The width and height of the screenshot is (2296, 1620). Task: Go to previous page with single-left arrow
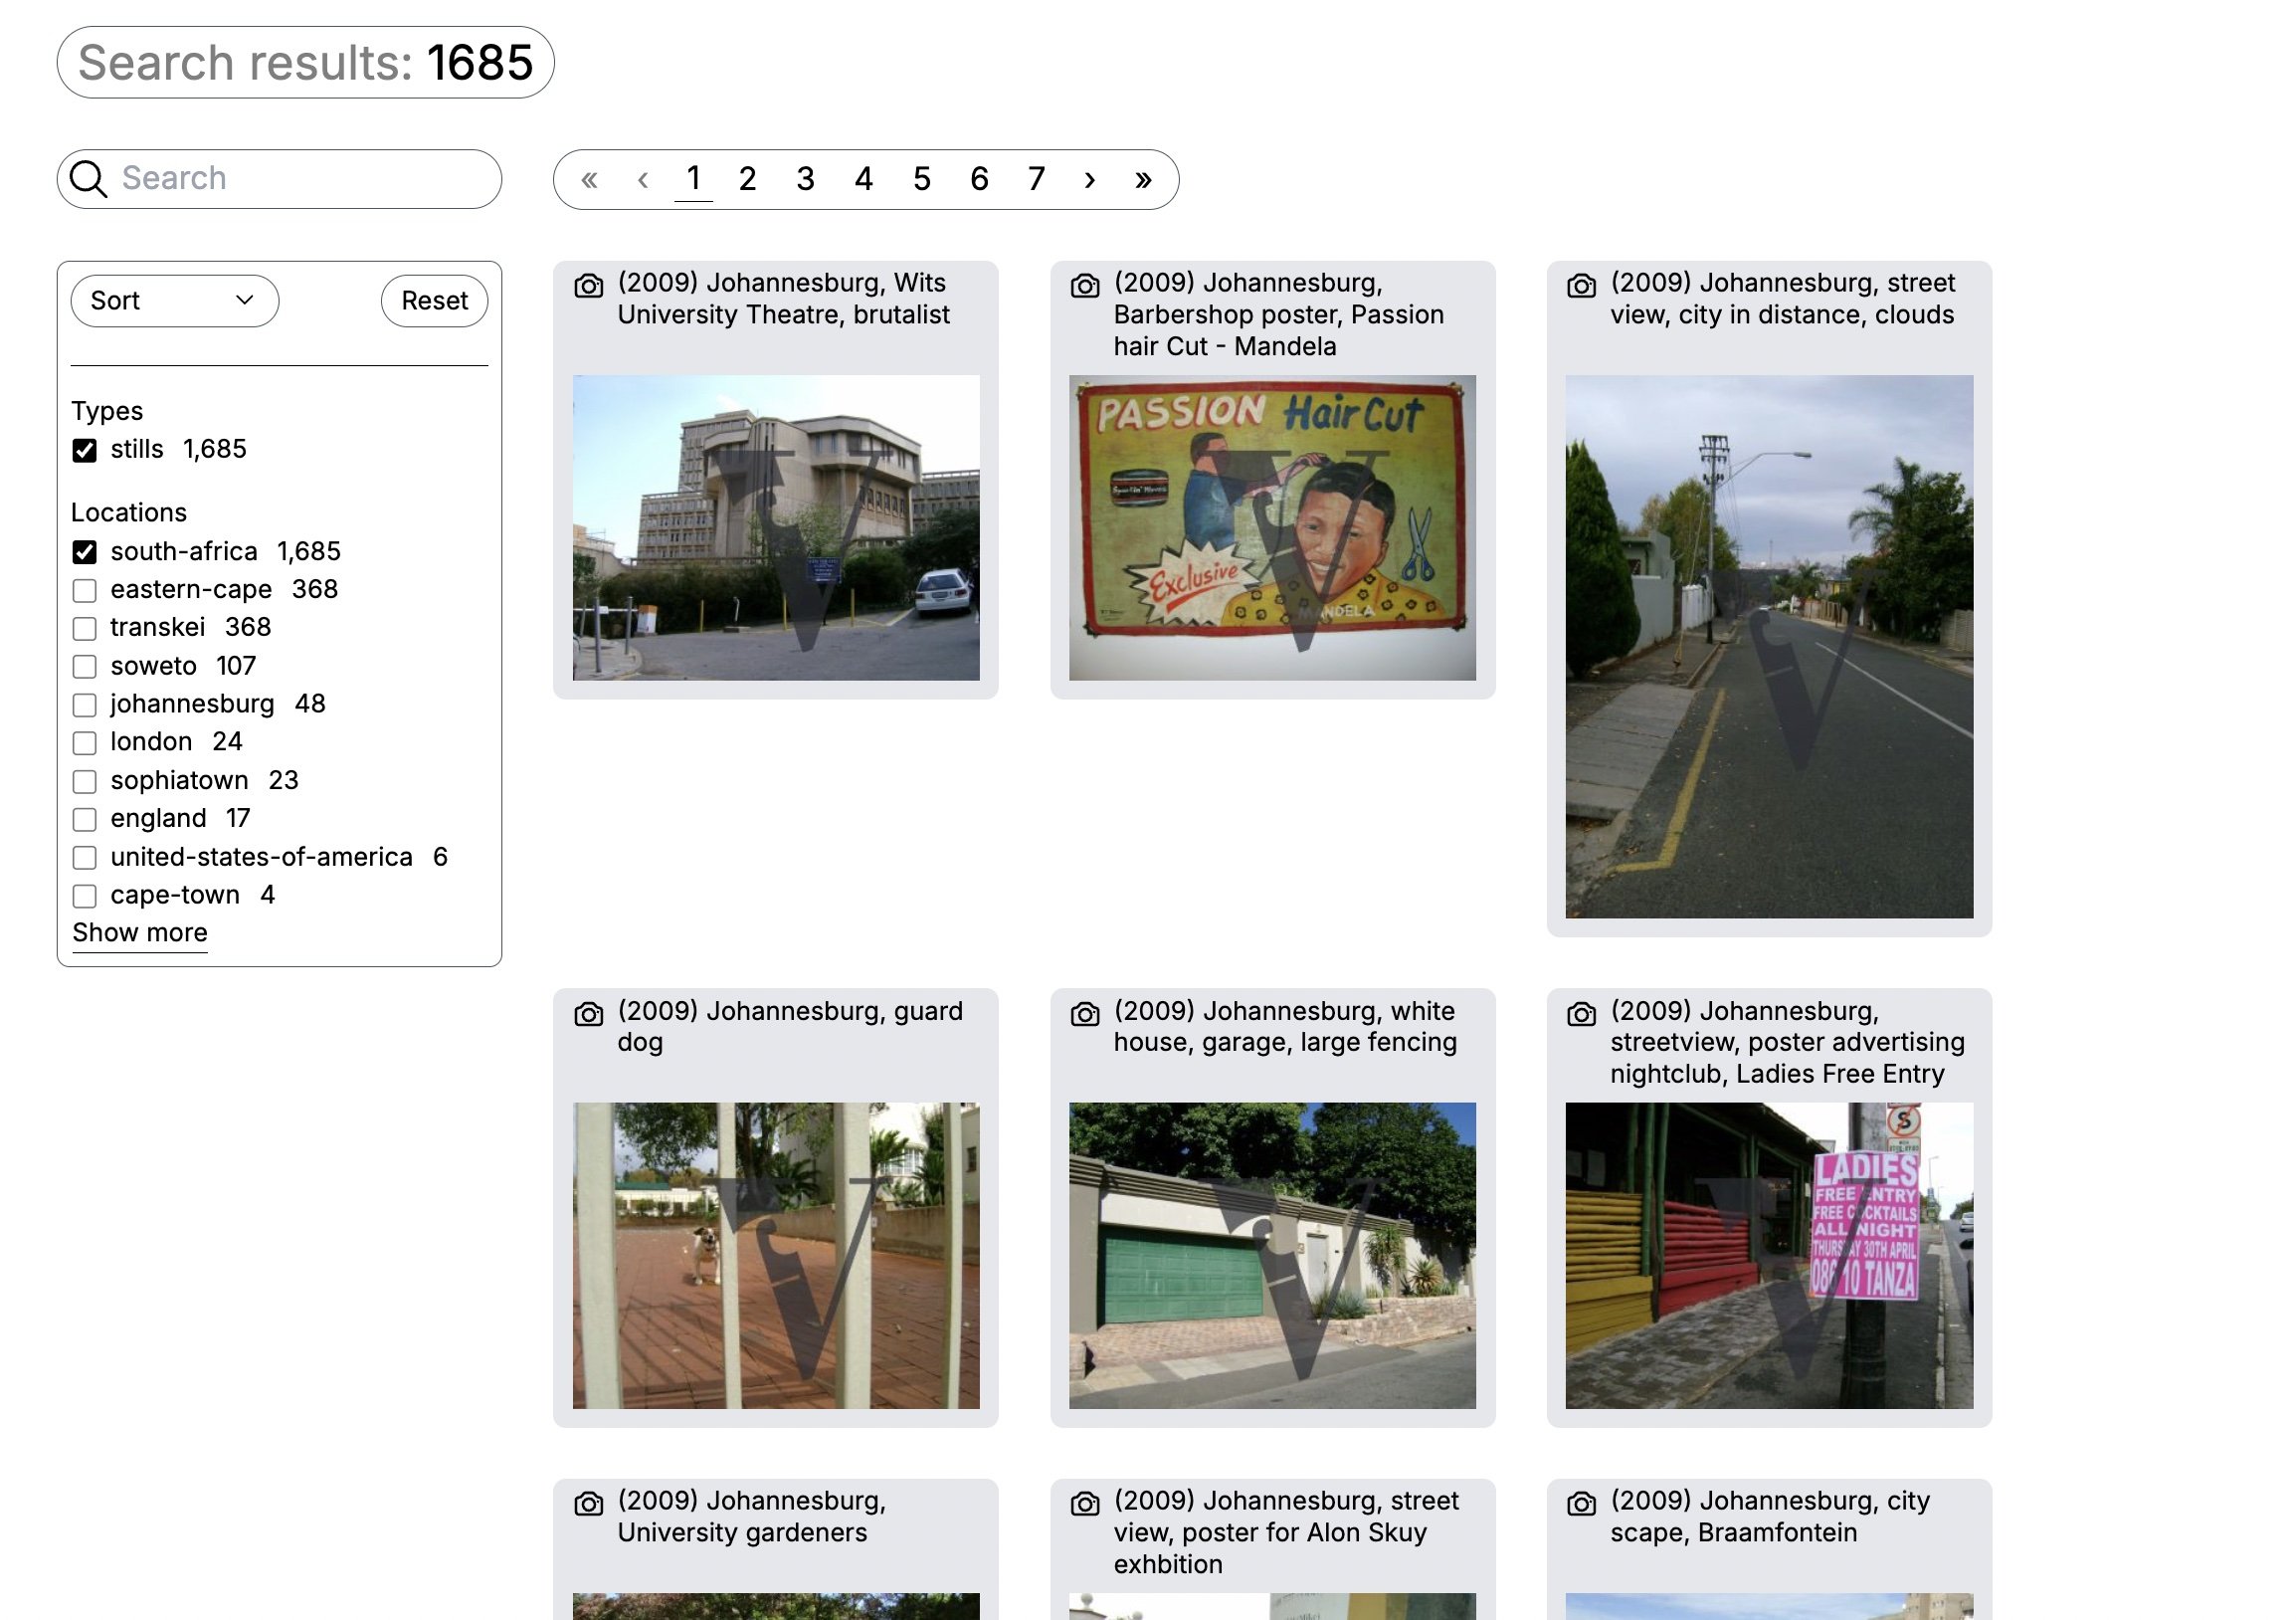[x=643, y=180]
